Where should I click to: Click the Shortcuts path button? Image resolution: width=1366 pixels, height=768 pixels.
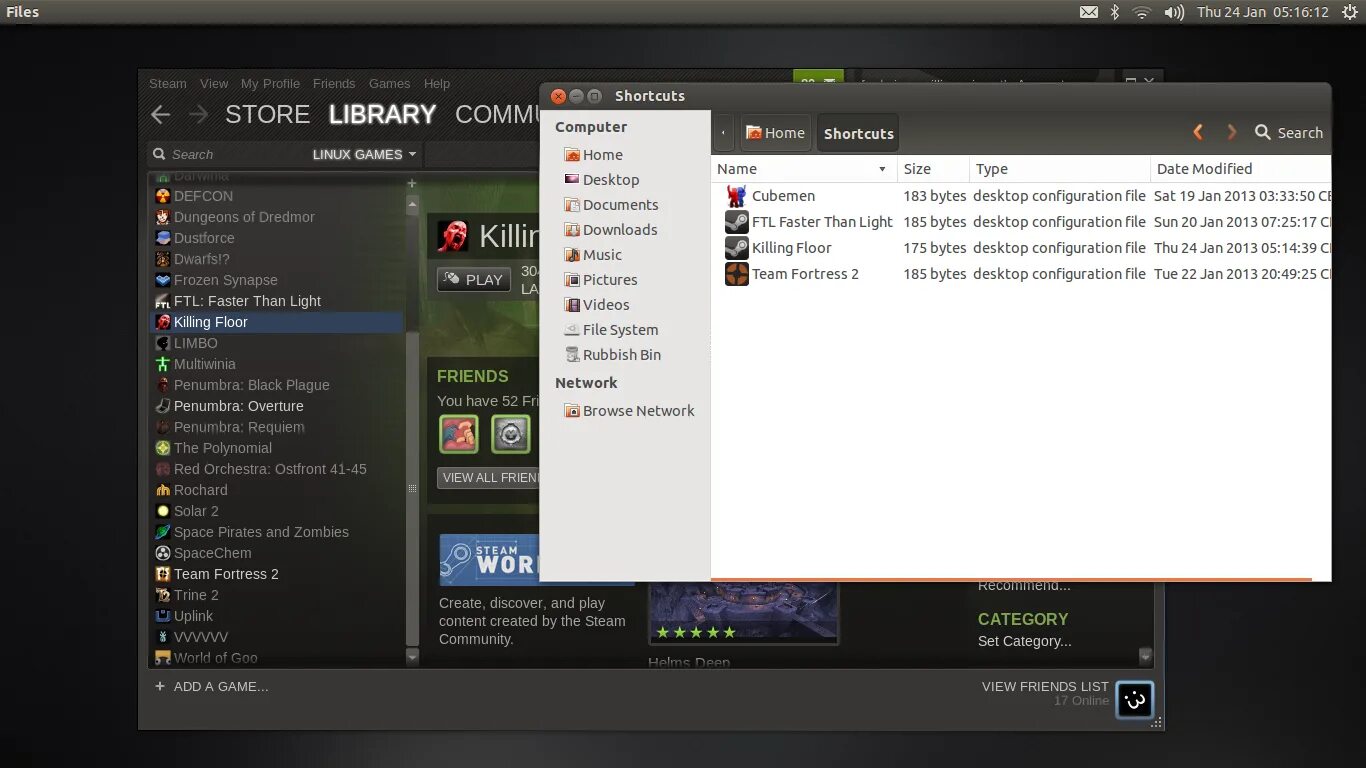[x=858, y=133]
